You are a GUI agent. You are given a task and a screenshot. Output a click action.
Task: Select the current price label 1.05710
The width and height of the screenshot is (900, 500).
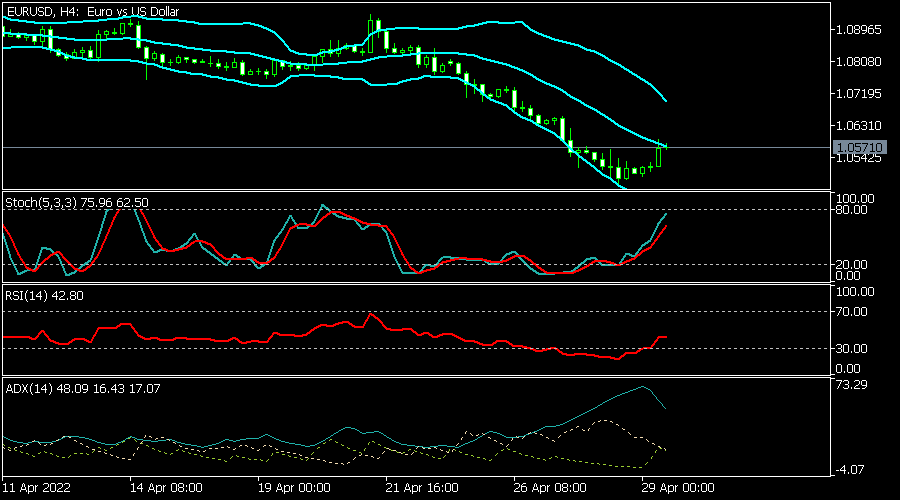pyautogui.click(x=859, y=148)
